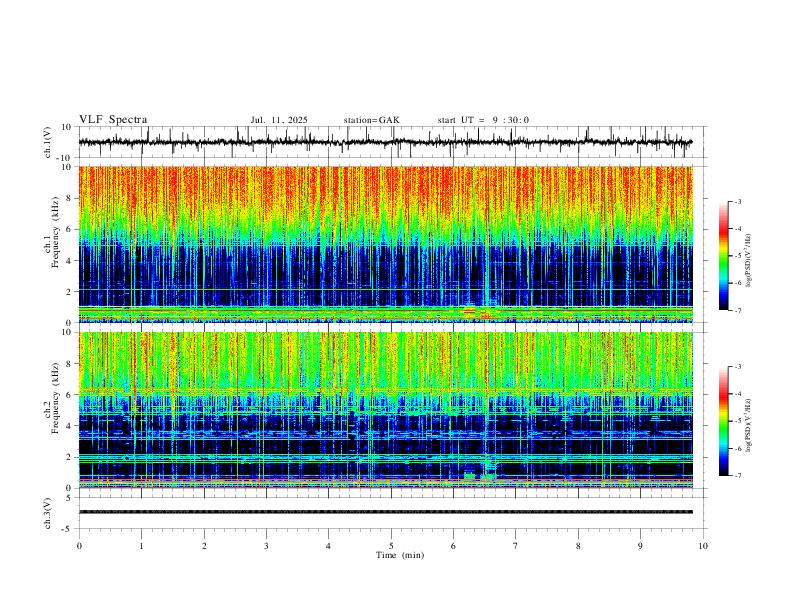Click the 'Time (min)' axis label
Screen dimensions: 792x612
coord(400,555)
